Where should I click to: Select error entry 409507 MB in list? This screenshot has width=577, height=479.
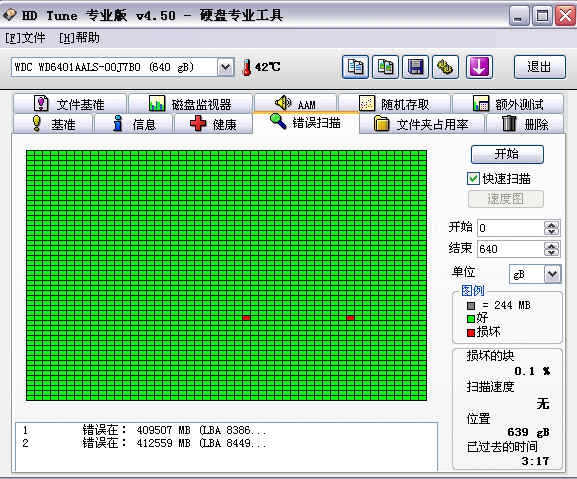click(x=145, y=430)
